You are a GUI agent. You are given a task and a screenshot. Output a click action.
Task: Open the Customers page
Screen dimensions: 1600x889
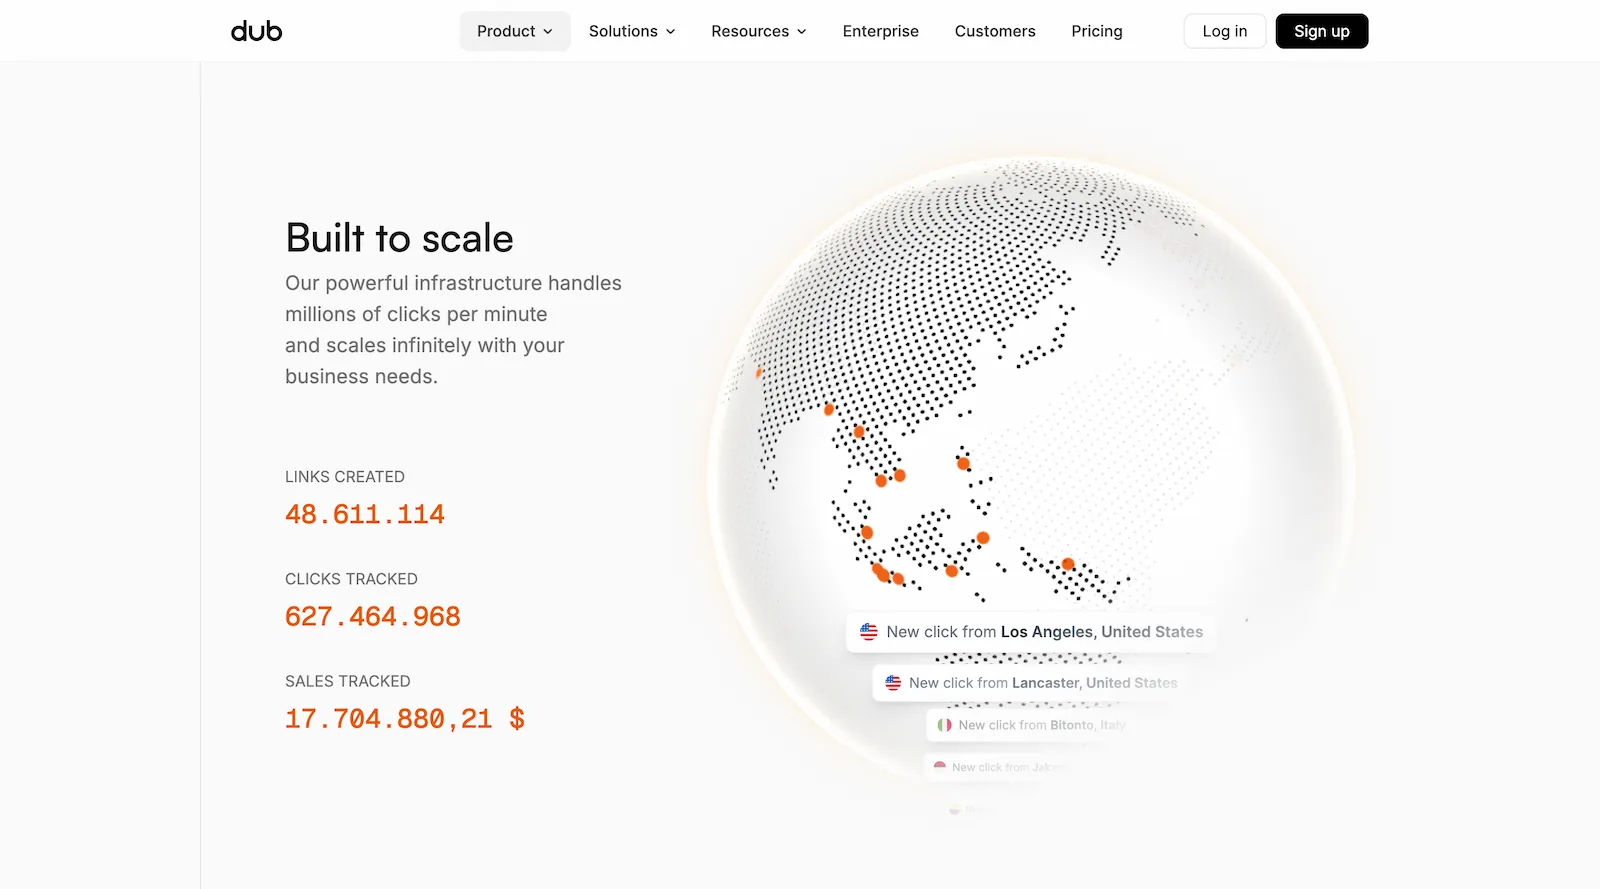[994, 31]
